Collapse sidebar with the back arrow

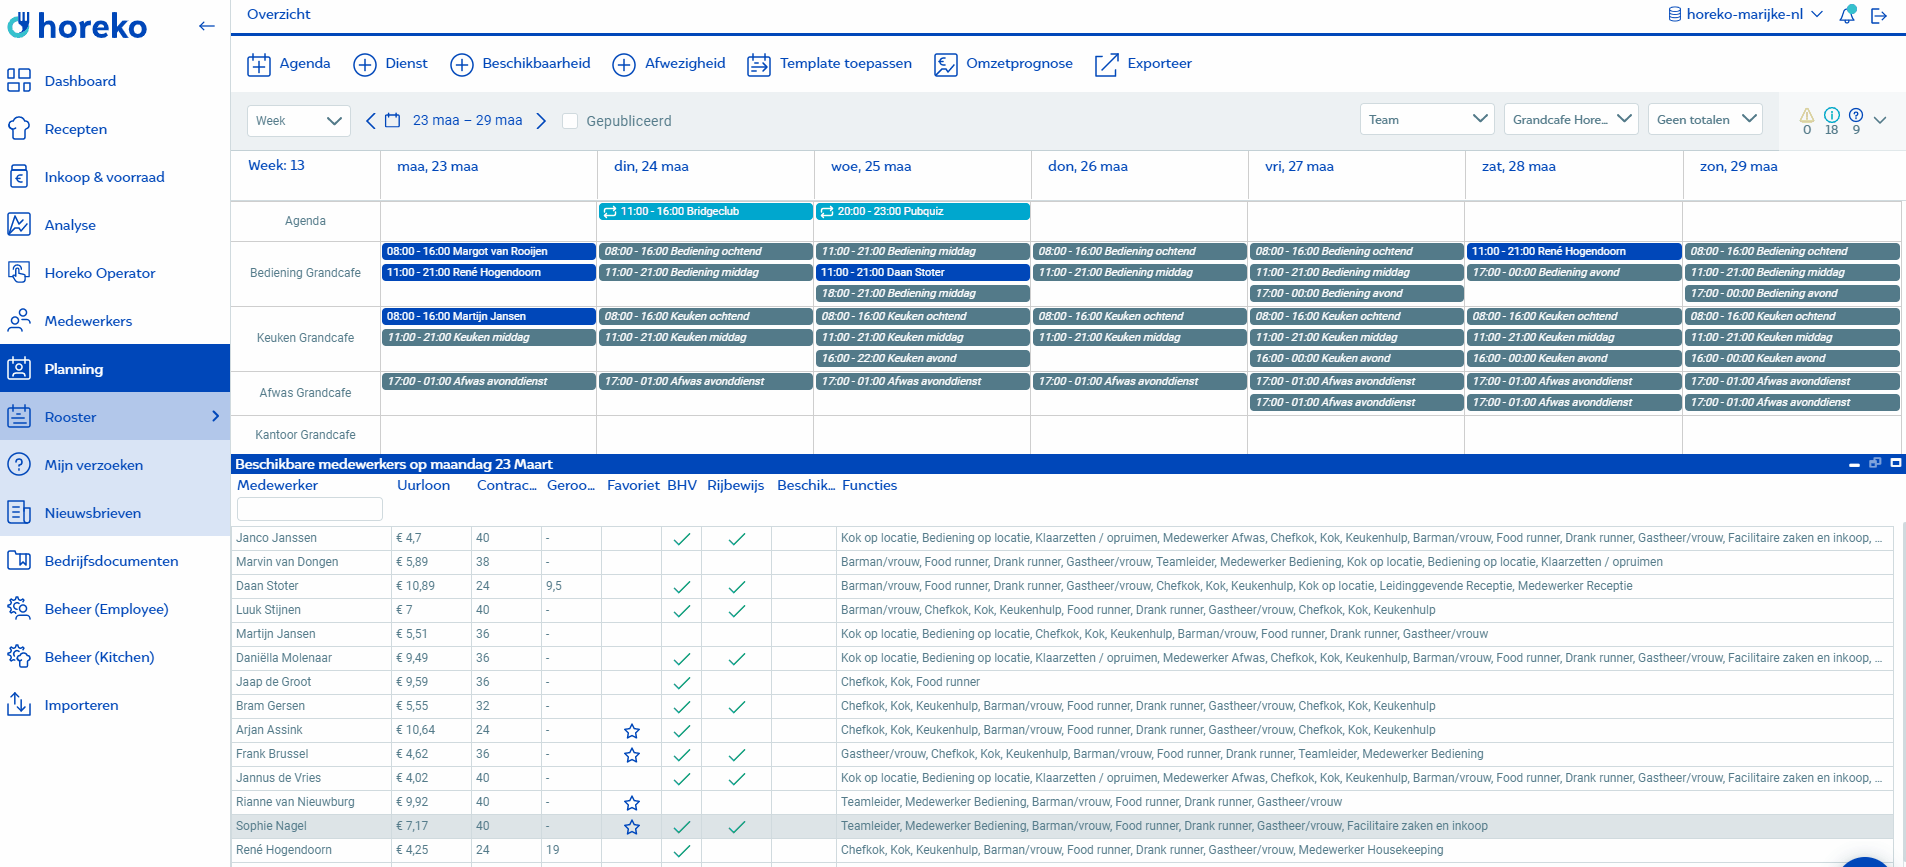[206, 26]
